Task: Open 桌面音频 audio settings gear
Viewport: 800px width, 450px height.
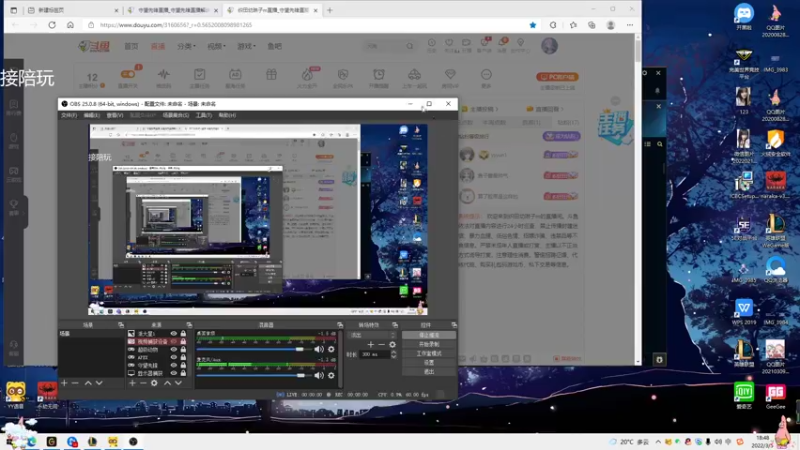Action: pos(331,349)
